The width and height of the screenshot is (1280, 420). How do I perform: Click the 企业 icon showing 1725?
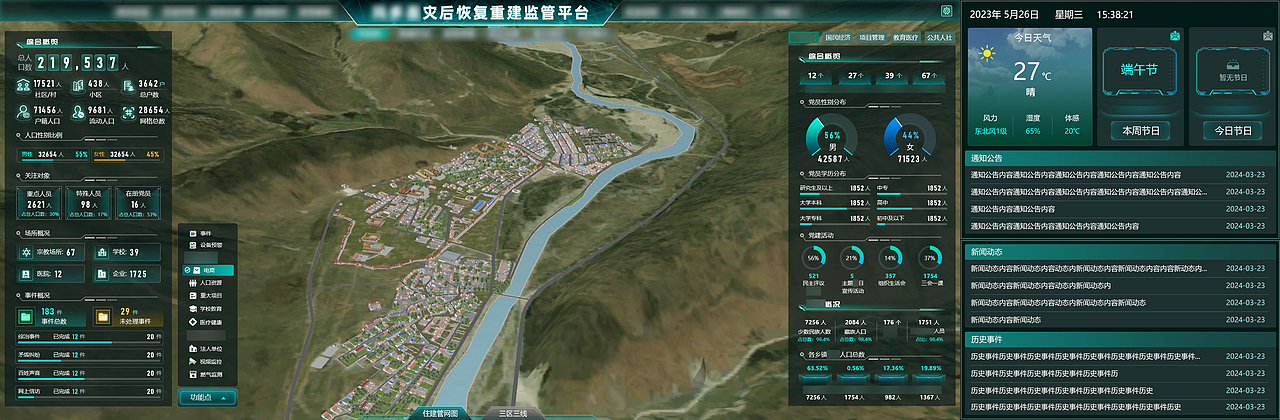102,274
